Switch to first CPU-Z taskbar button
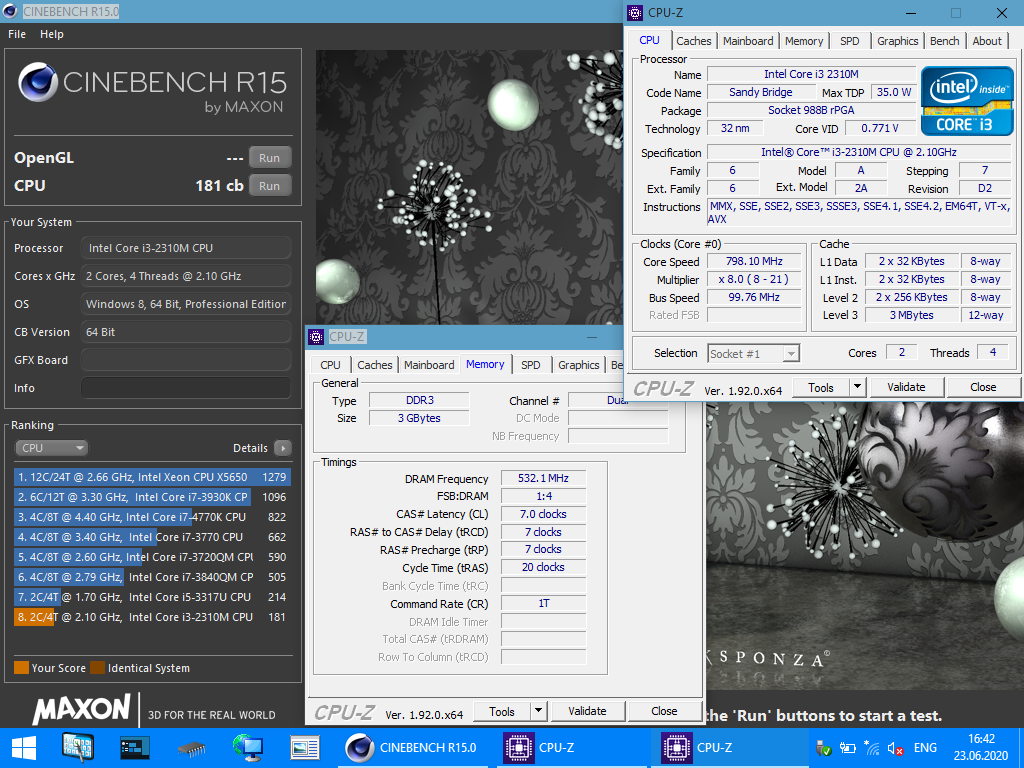The height and width of the screenshot is (768, 1024). (569, 748)
